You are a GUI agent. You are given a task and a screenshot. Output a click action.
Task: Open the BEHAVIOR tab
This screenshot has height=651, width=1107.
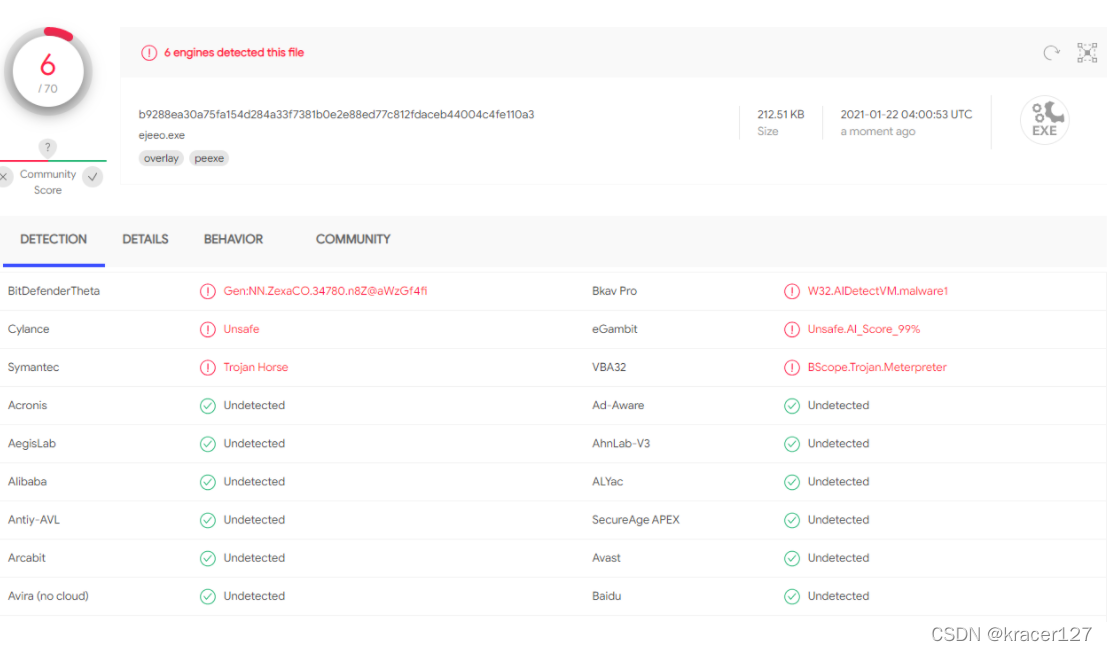point(233,239)
